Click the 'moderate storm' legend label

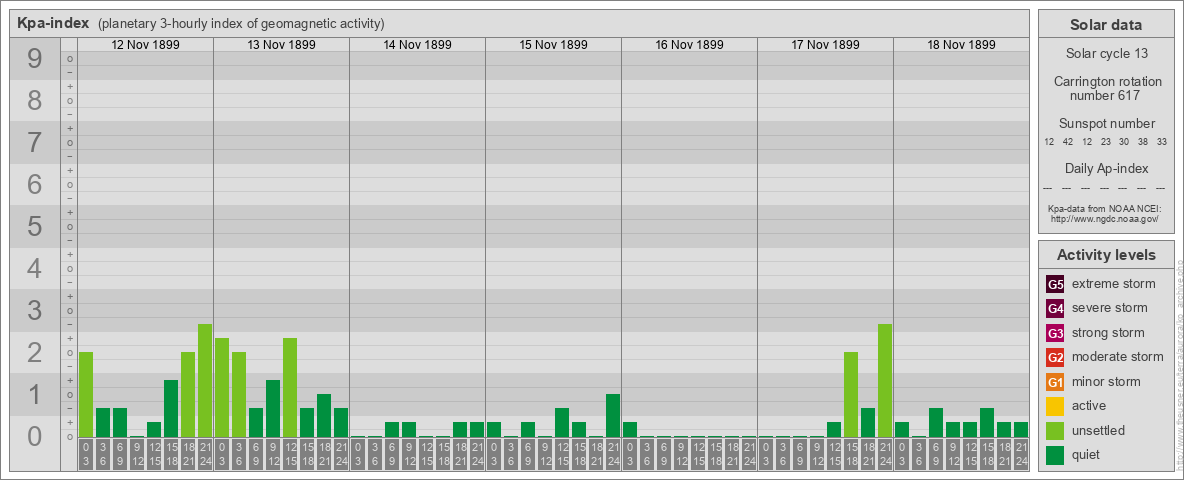pyautogui.click(x=1118, y=357)
